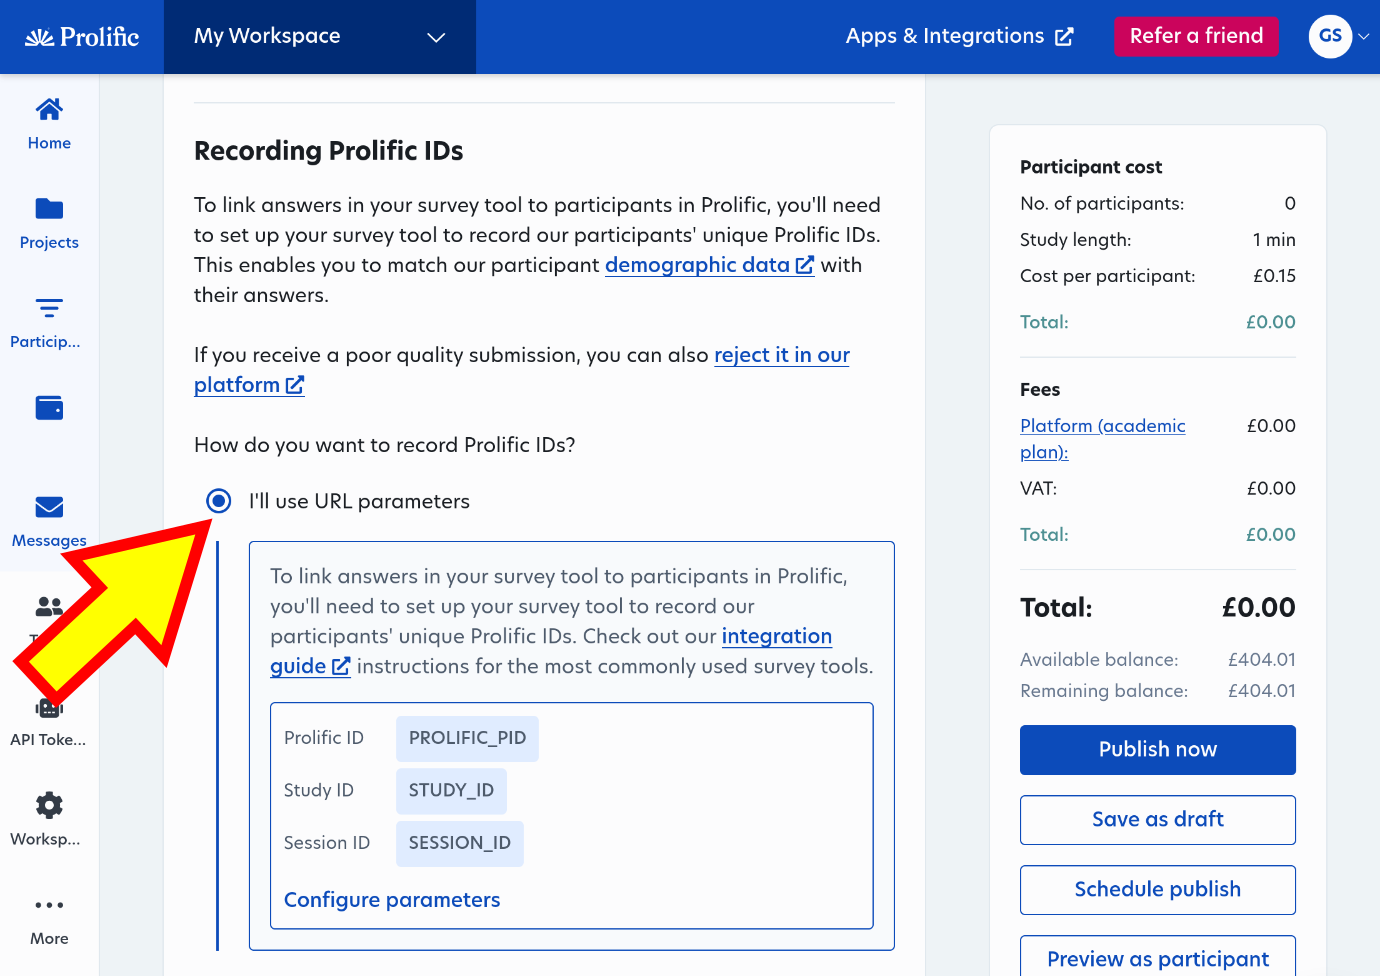Expand the My Workspace dropdown
Image resolution: width=1380 pixels, height=976 pixels.
point(319,37)
